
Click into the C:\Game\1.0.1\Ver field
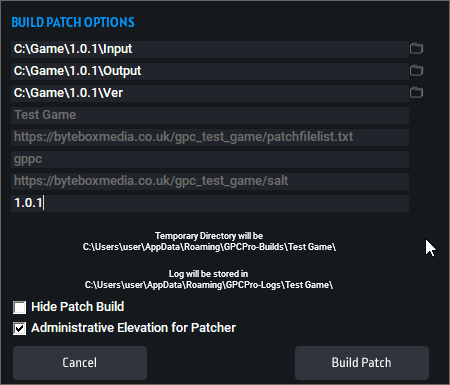click(210, 93)
